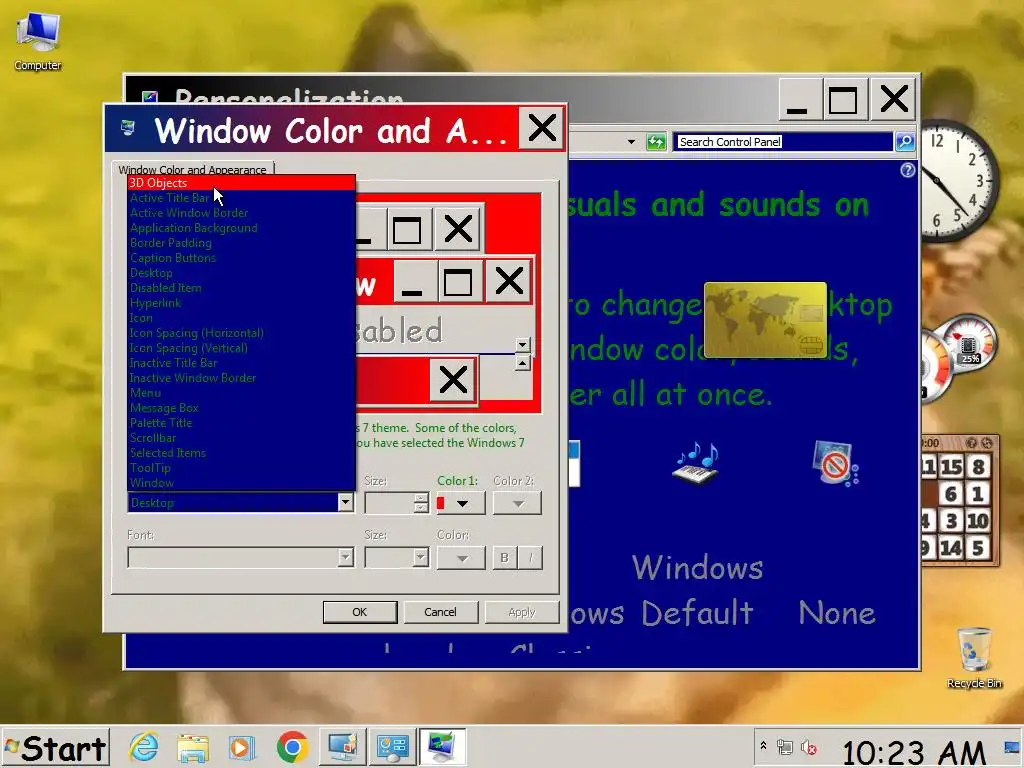Open the font Size dropdown
This screenshot has width=1024, height=768.
(x=421, y=557)
